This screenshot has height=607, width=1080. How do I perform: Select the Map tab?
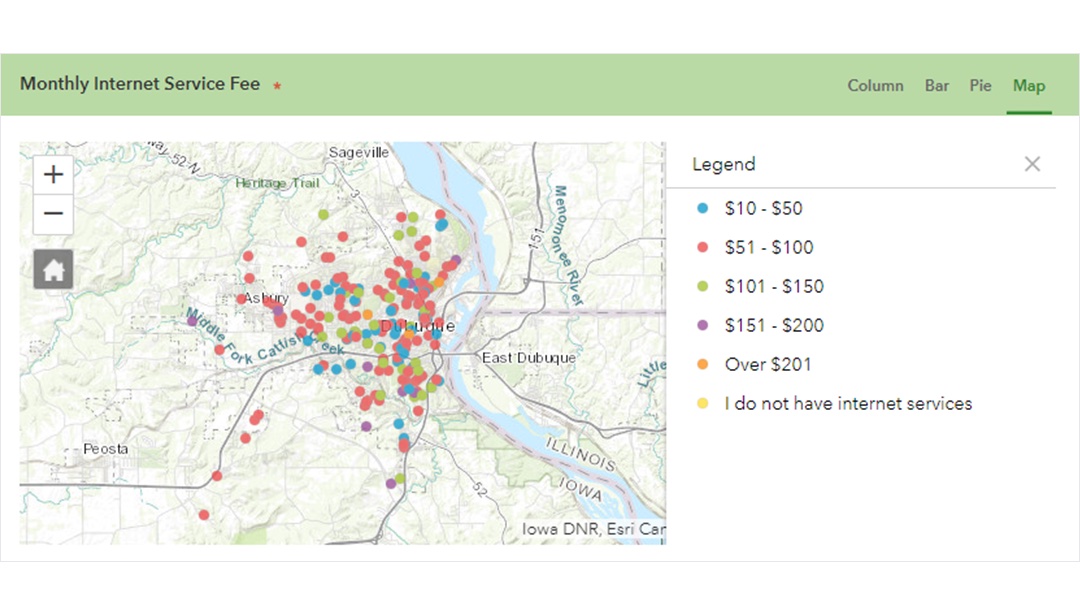1029,86
